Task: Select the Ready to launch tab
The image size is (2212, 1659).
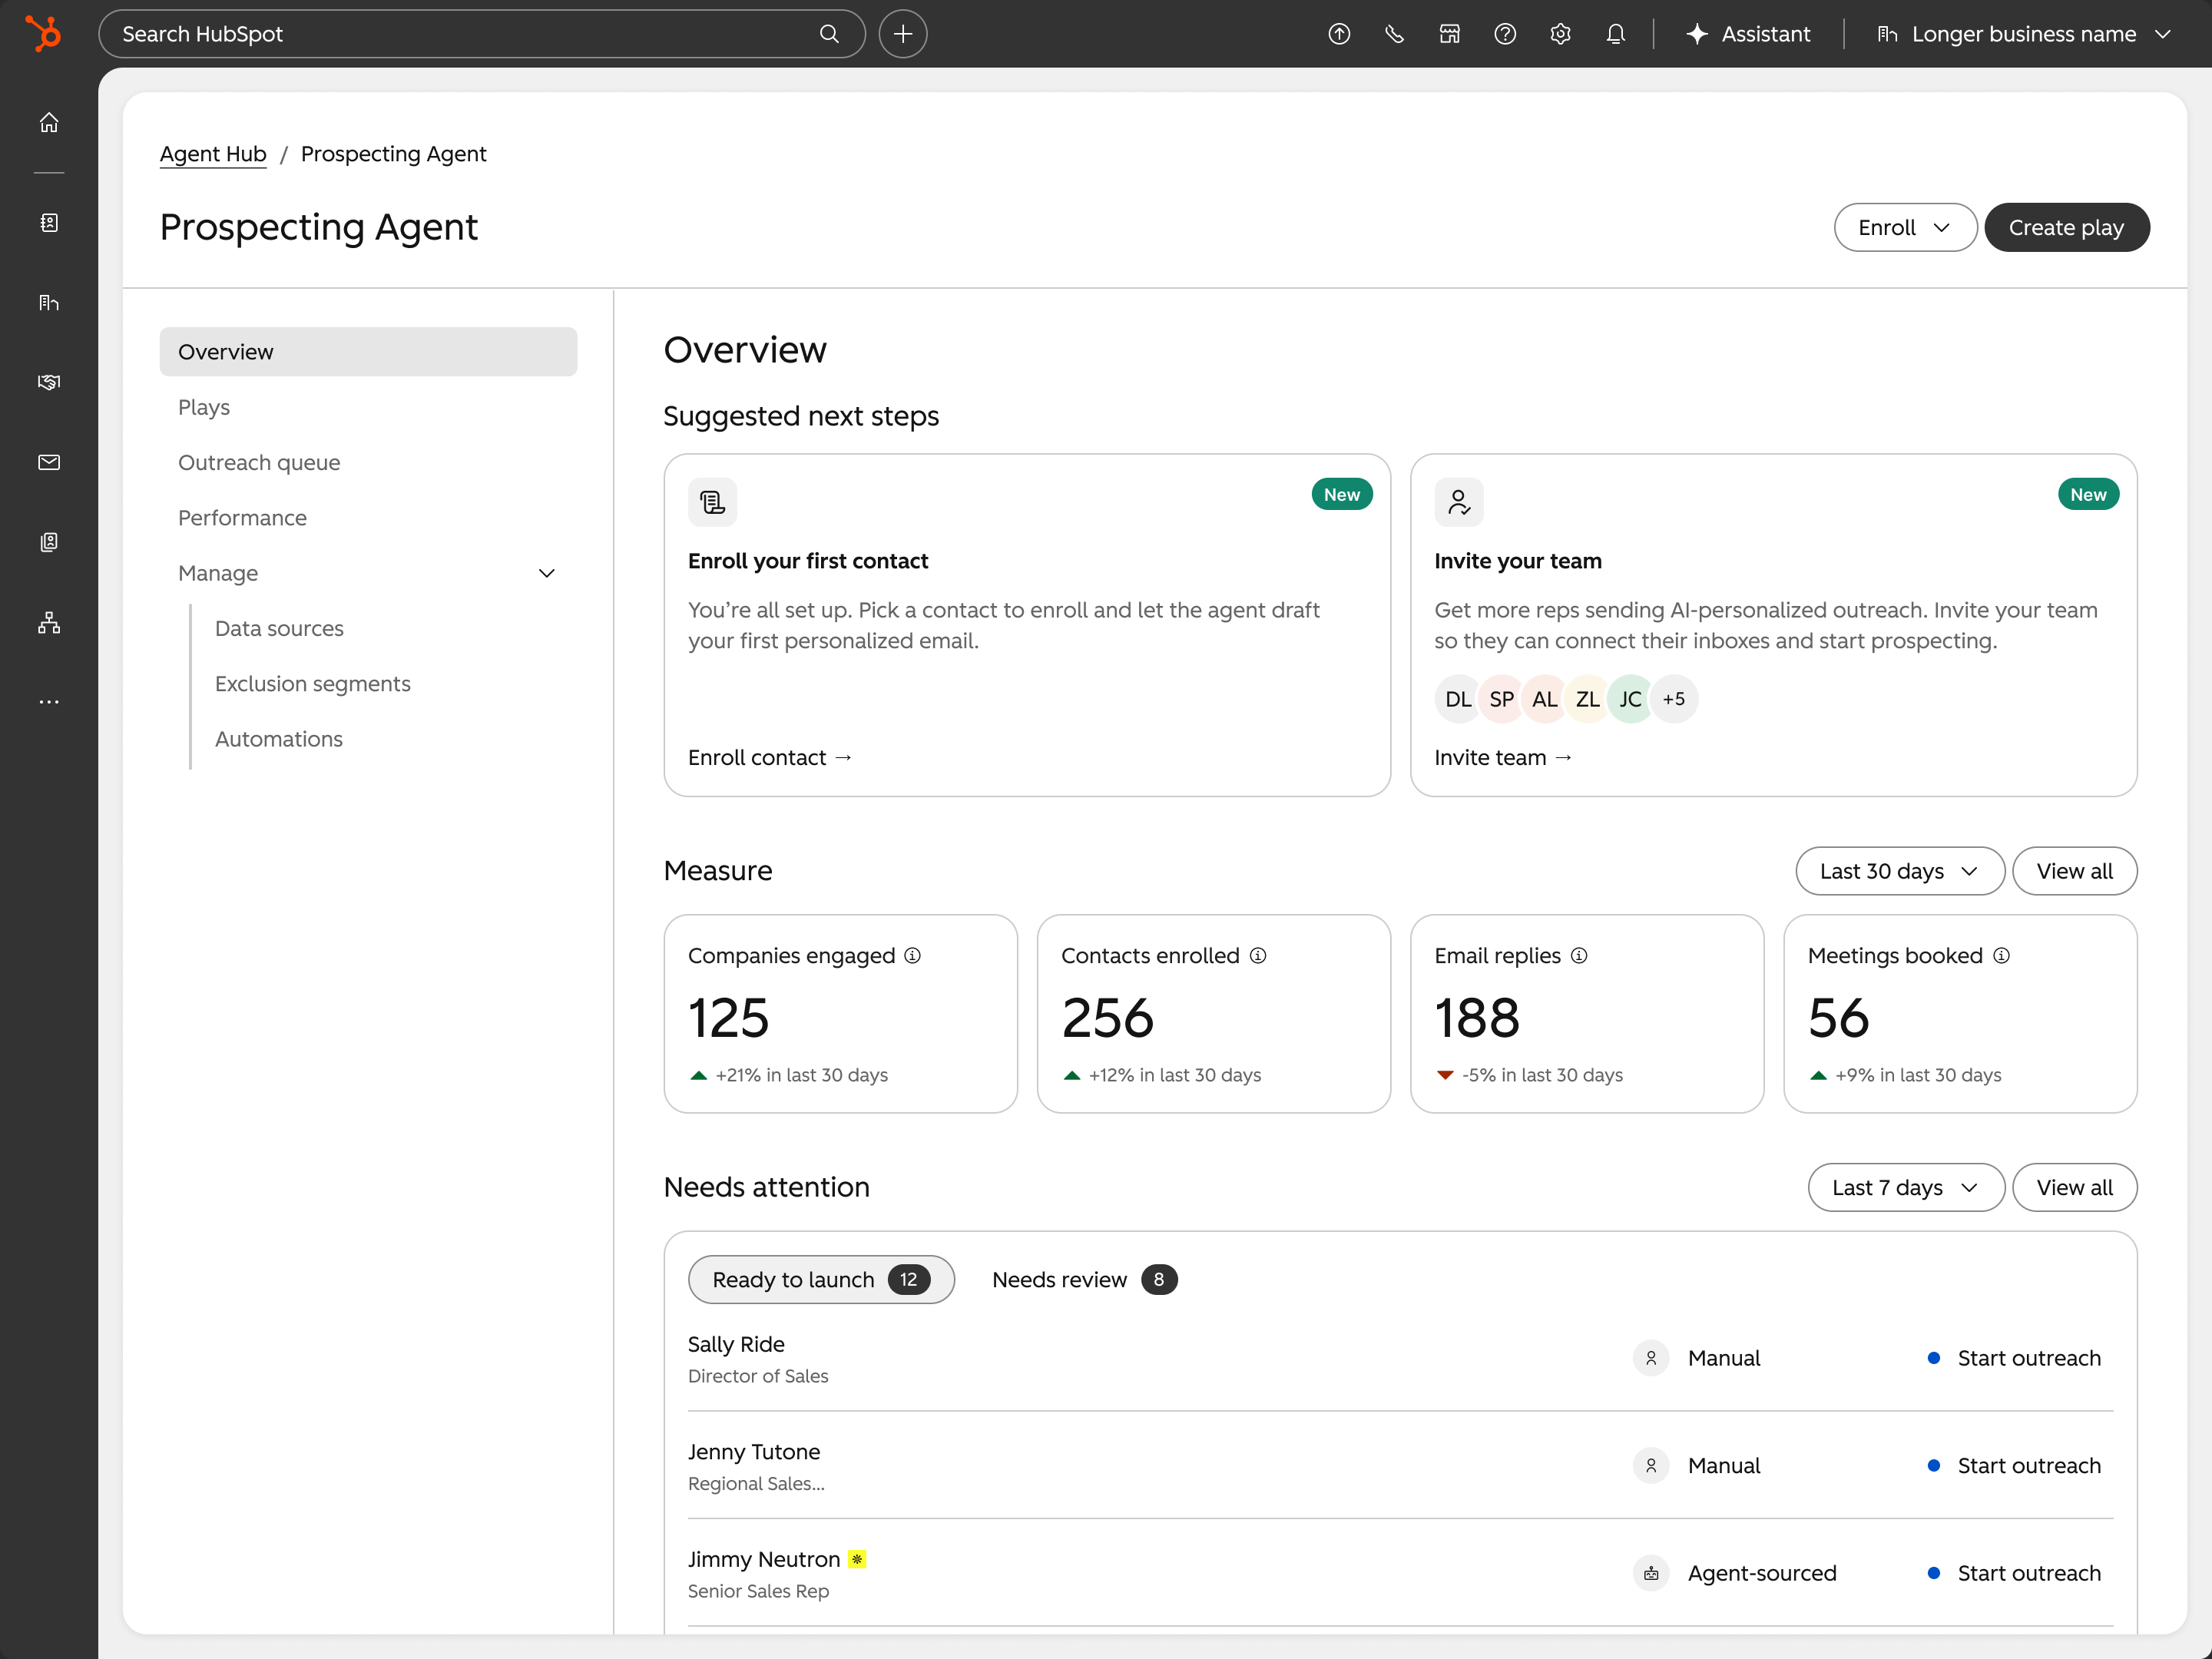Action: [x=821, y=1279]
